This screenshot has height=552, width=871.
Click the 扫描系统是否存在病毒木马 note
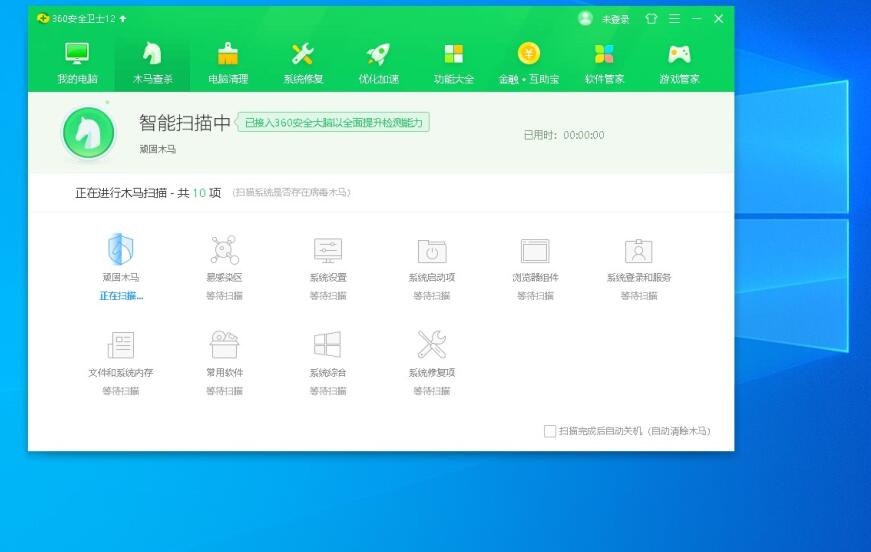[291, 193]
